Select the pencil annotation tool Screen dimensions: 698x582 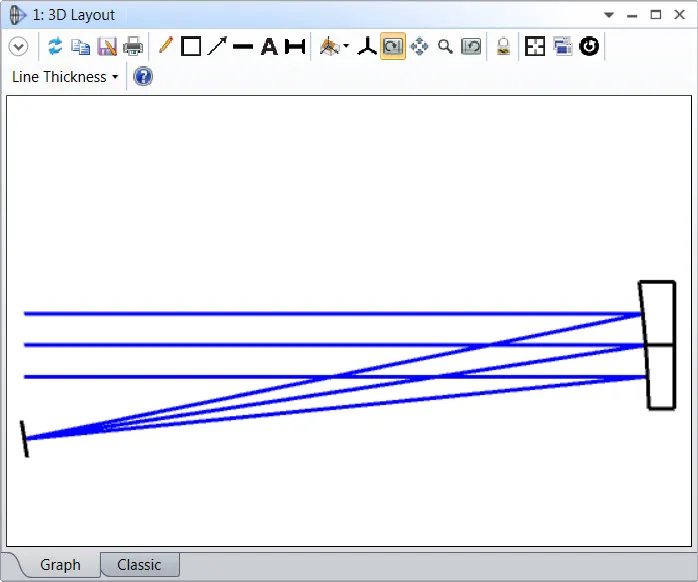tap(165, 46)
